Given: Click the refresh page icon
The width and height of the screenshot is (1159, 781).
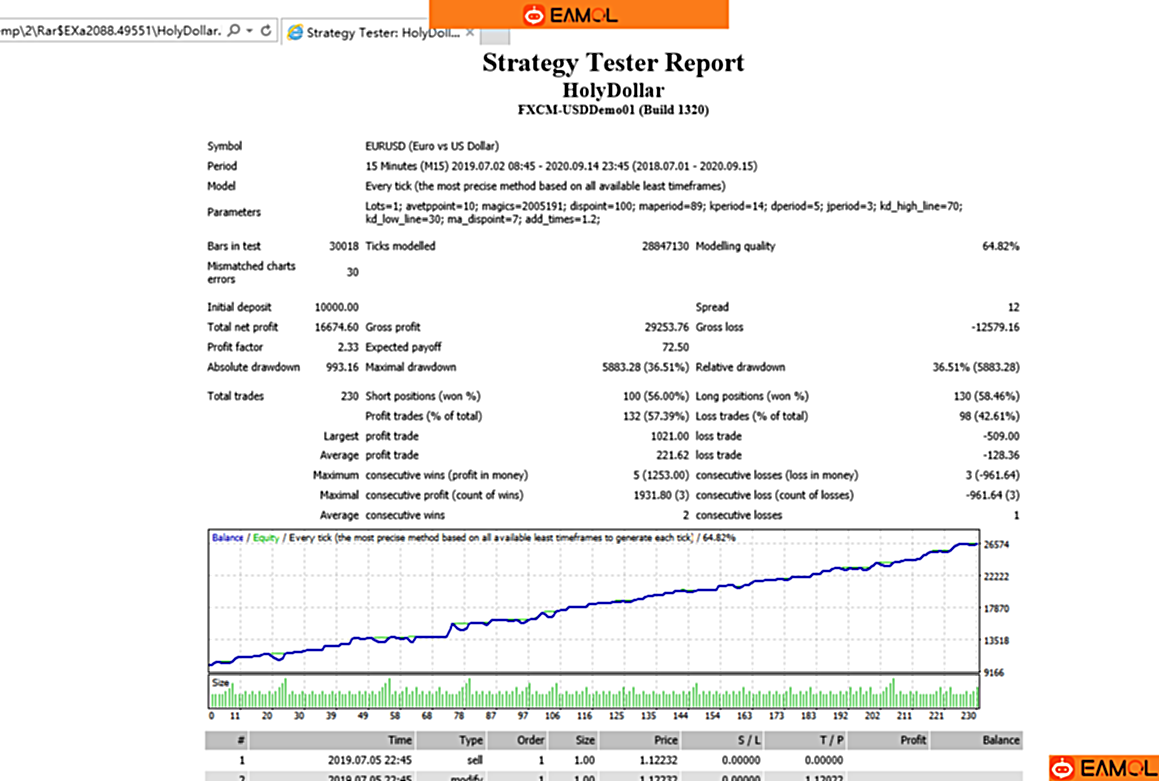Looking at the screenshot, I should click(x=266, y=31).
